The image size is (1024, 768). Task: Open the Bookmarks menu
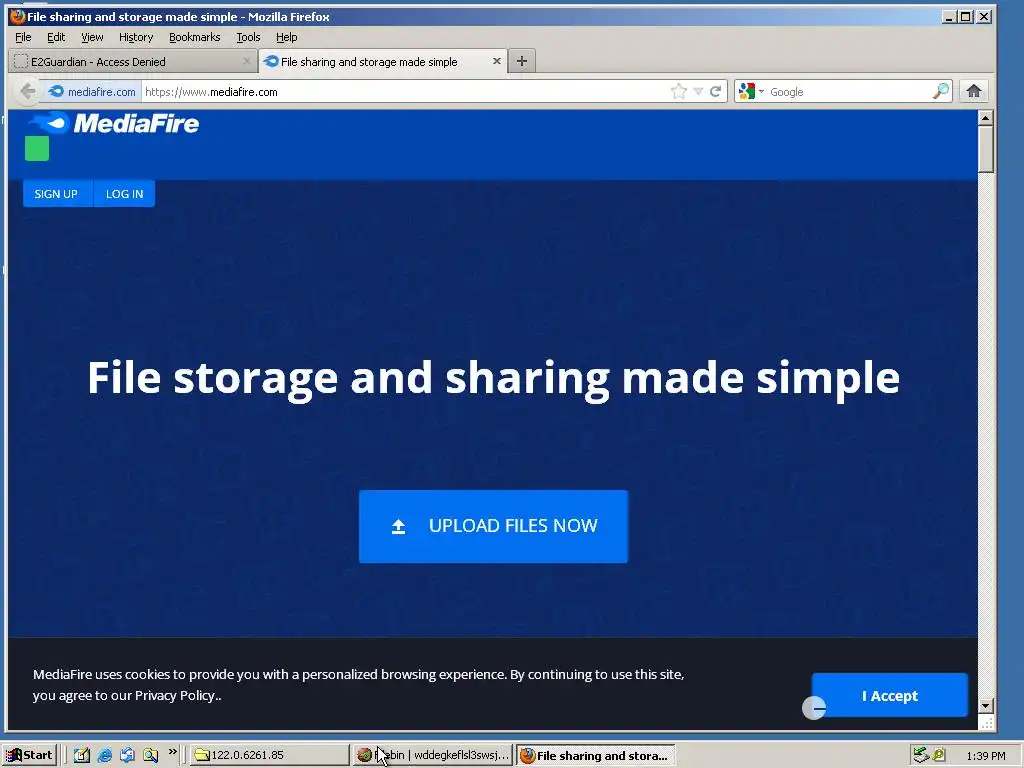(195, 37)
